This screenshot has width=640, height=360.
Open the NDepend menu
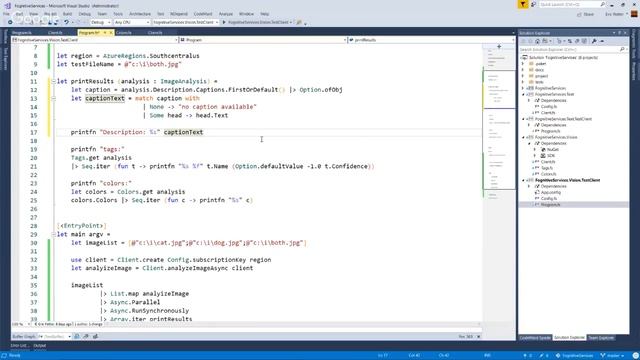click(x=179, y=14)
